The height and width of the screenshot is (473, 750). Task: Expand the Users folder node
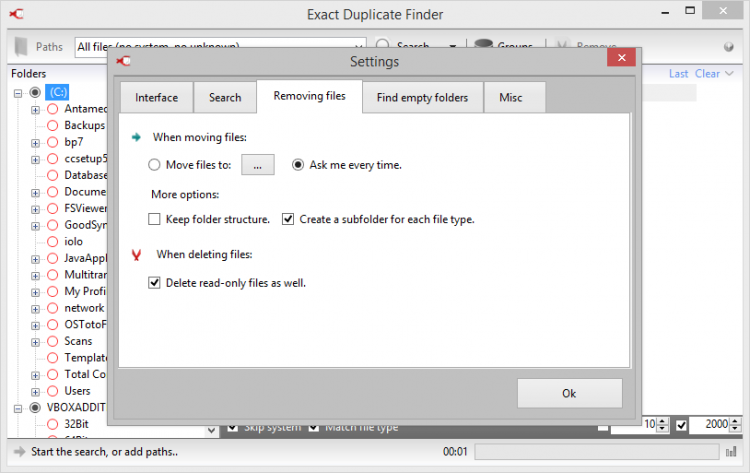tap(35, 392)
